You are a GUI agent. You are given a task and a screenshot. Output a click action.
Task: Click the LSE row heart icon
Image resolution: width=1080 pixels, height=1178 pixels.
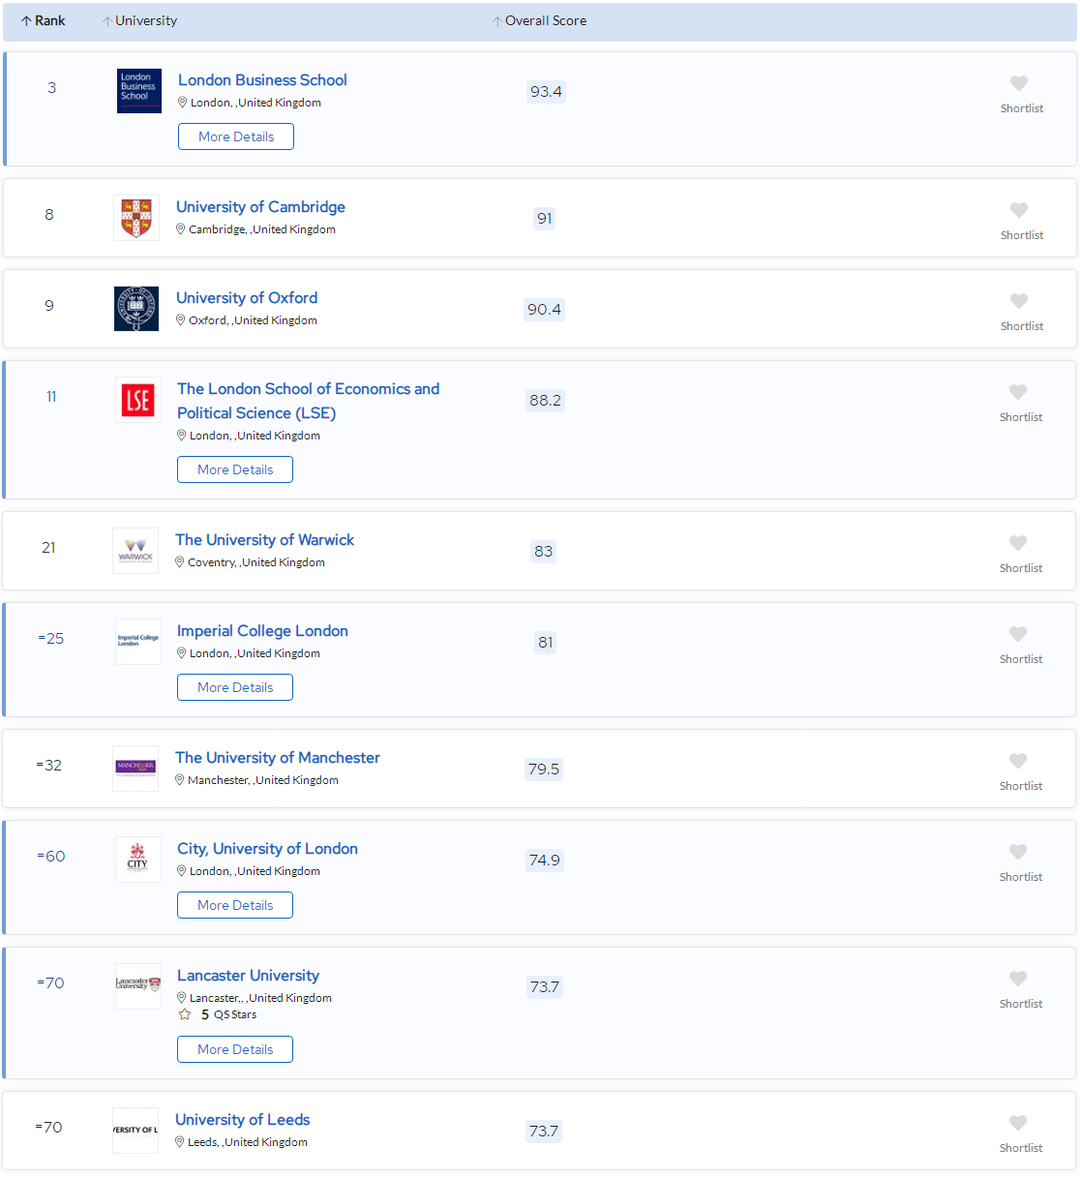1018,393
